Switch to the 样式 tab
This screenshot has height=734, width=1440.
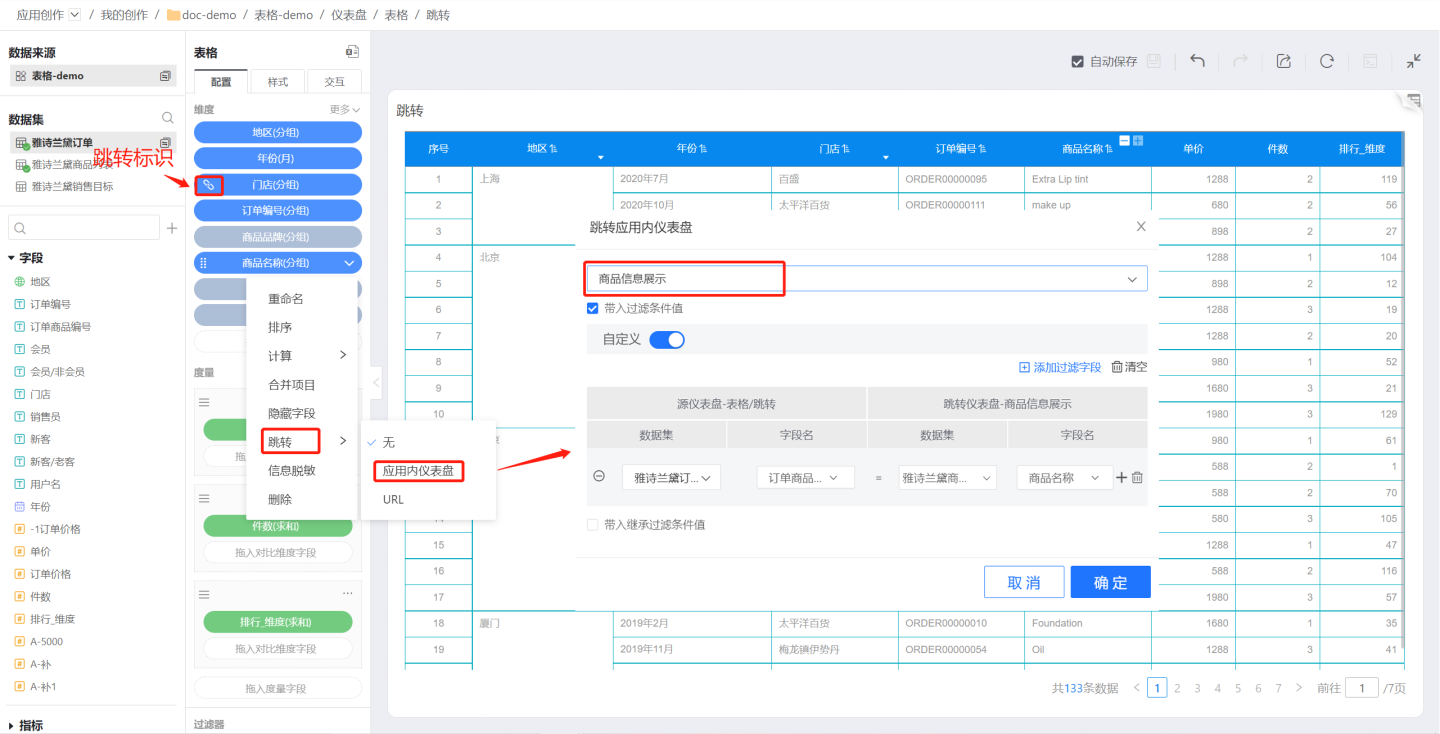277,82
